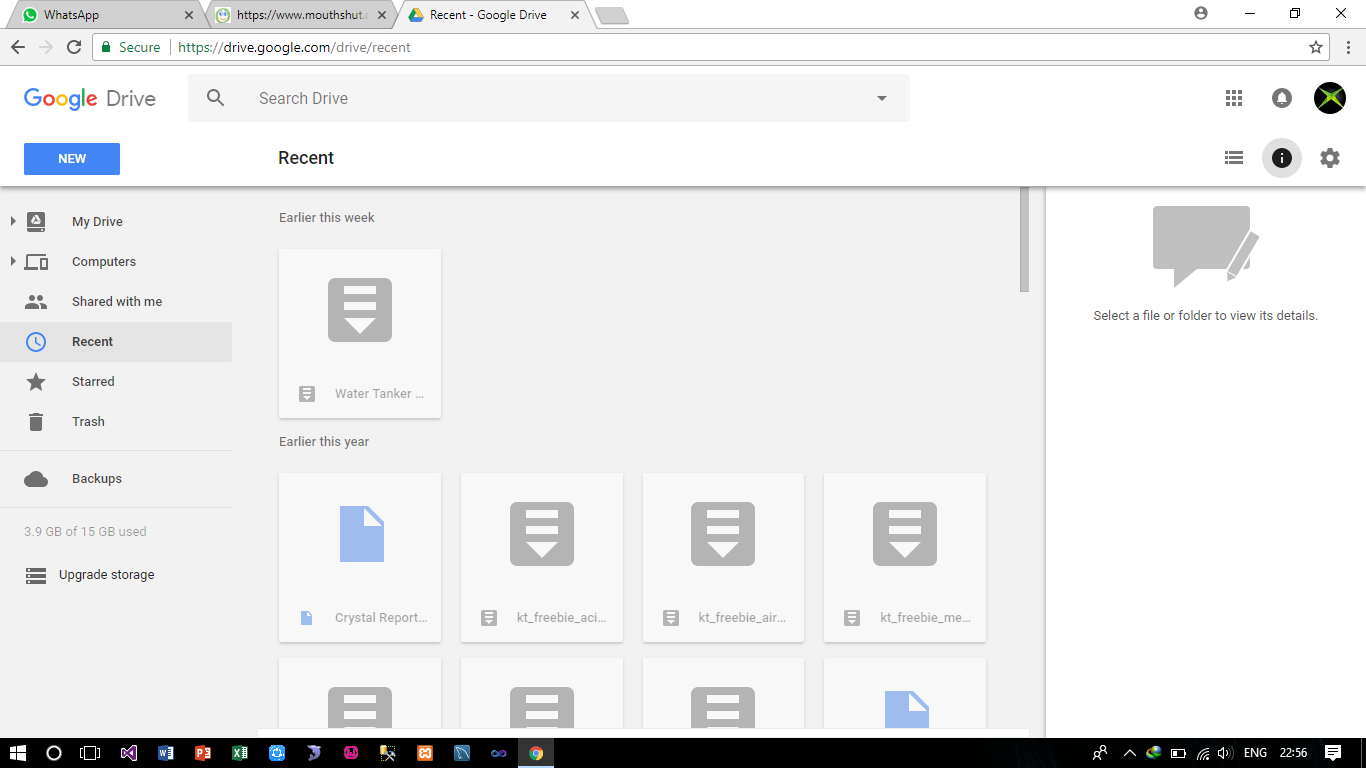Expand the My Drive folder tree
This screenshot has height=768, width=1366.
tap(13, 221)
